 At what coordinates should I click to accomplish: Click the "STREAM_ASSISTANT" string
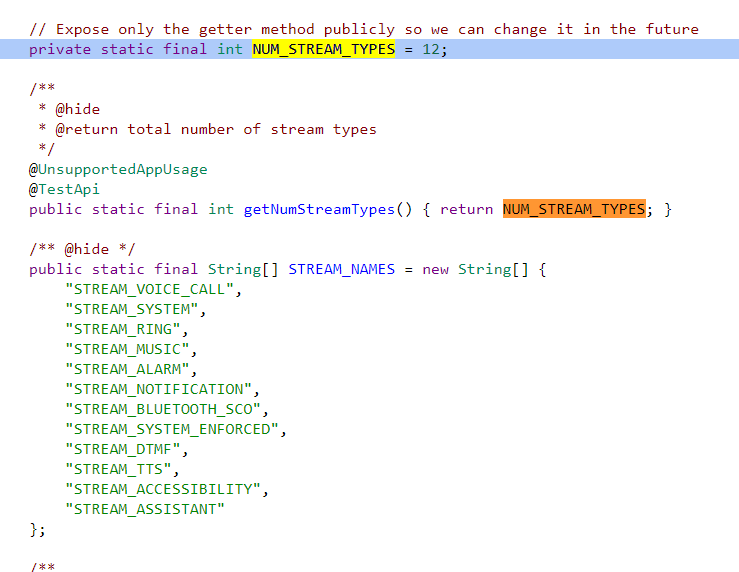pyautogui.click(x=145, y=509)
